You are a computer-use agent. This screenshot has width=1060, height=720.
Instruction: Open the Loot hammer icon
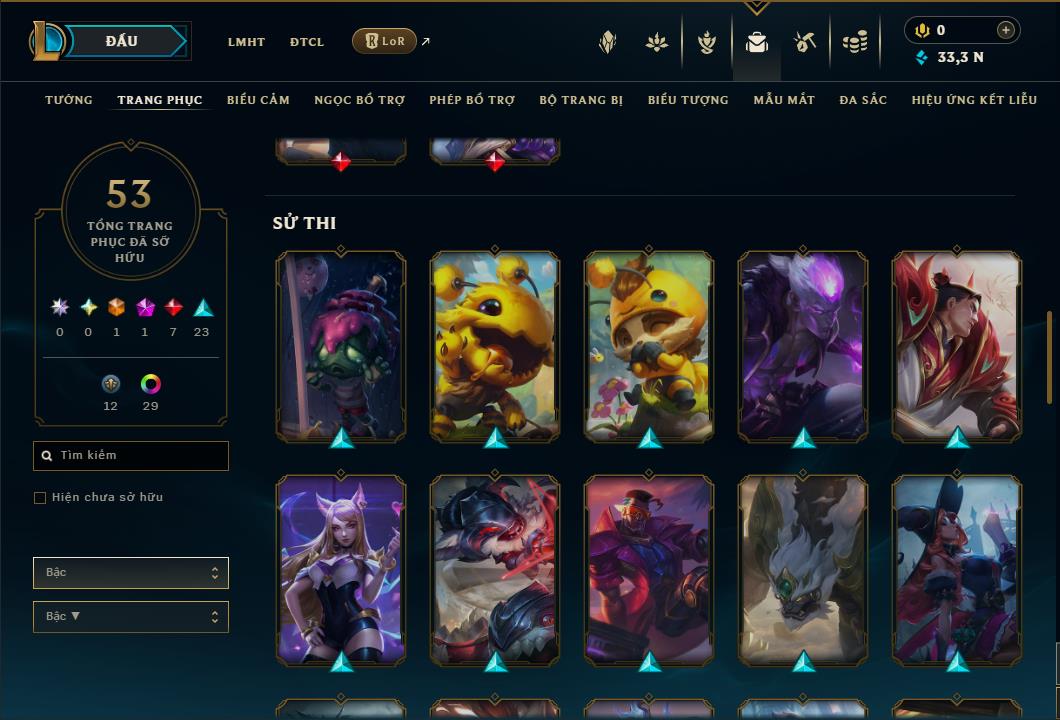[x=804, y=43]
